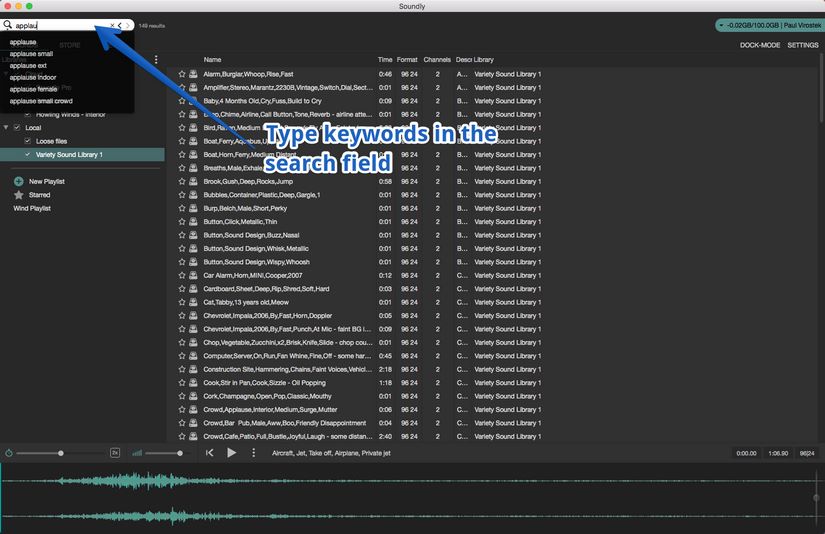
Task: Toggle the Loose files checkbox
Action: (28, 142)
